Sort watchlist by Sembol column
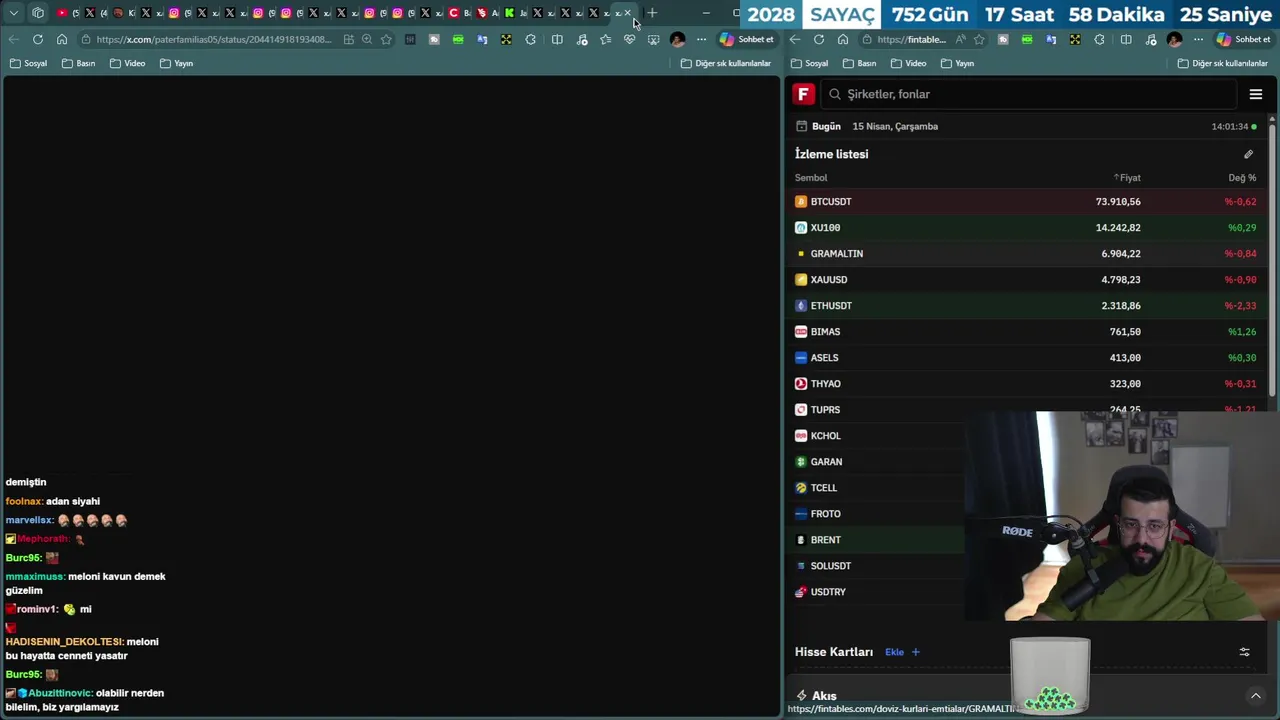1280x720 pixels. click(x=811, y=178)
